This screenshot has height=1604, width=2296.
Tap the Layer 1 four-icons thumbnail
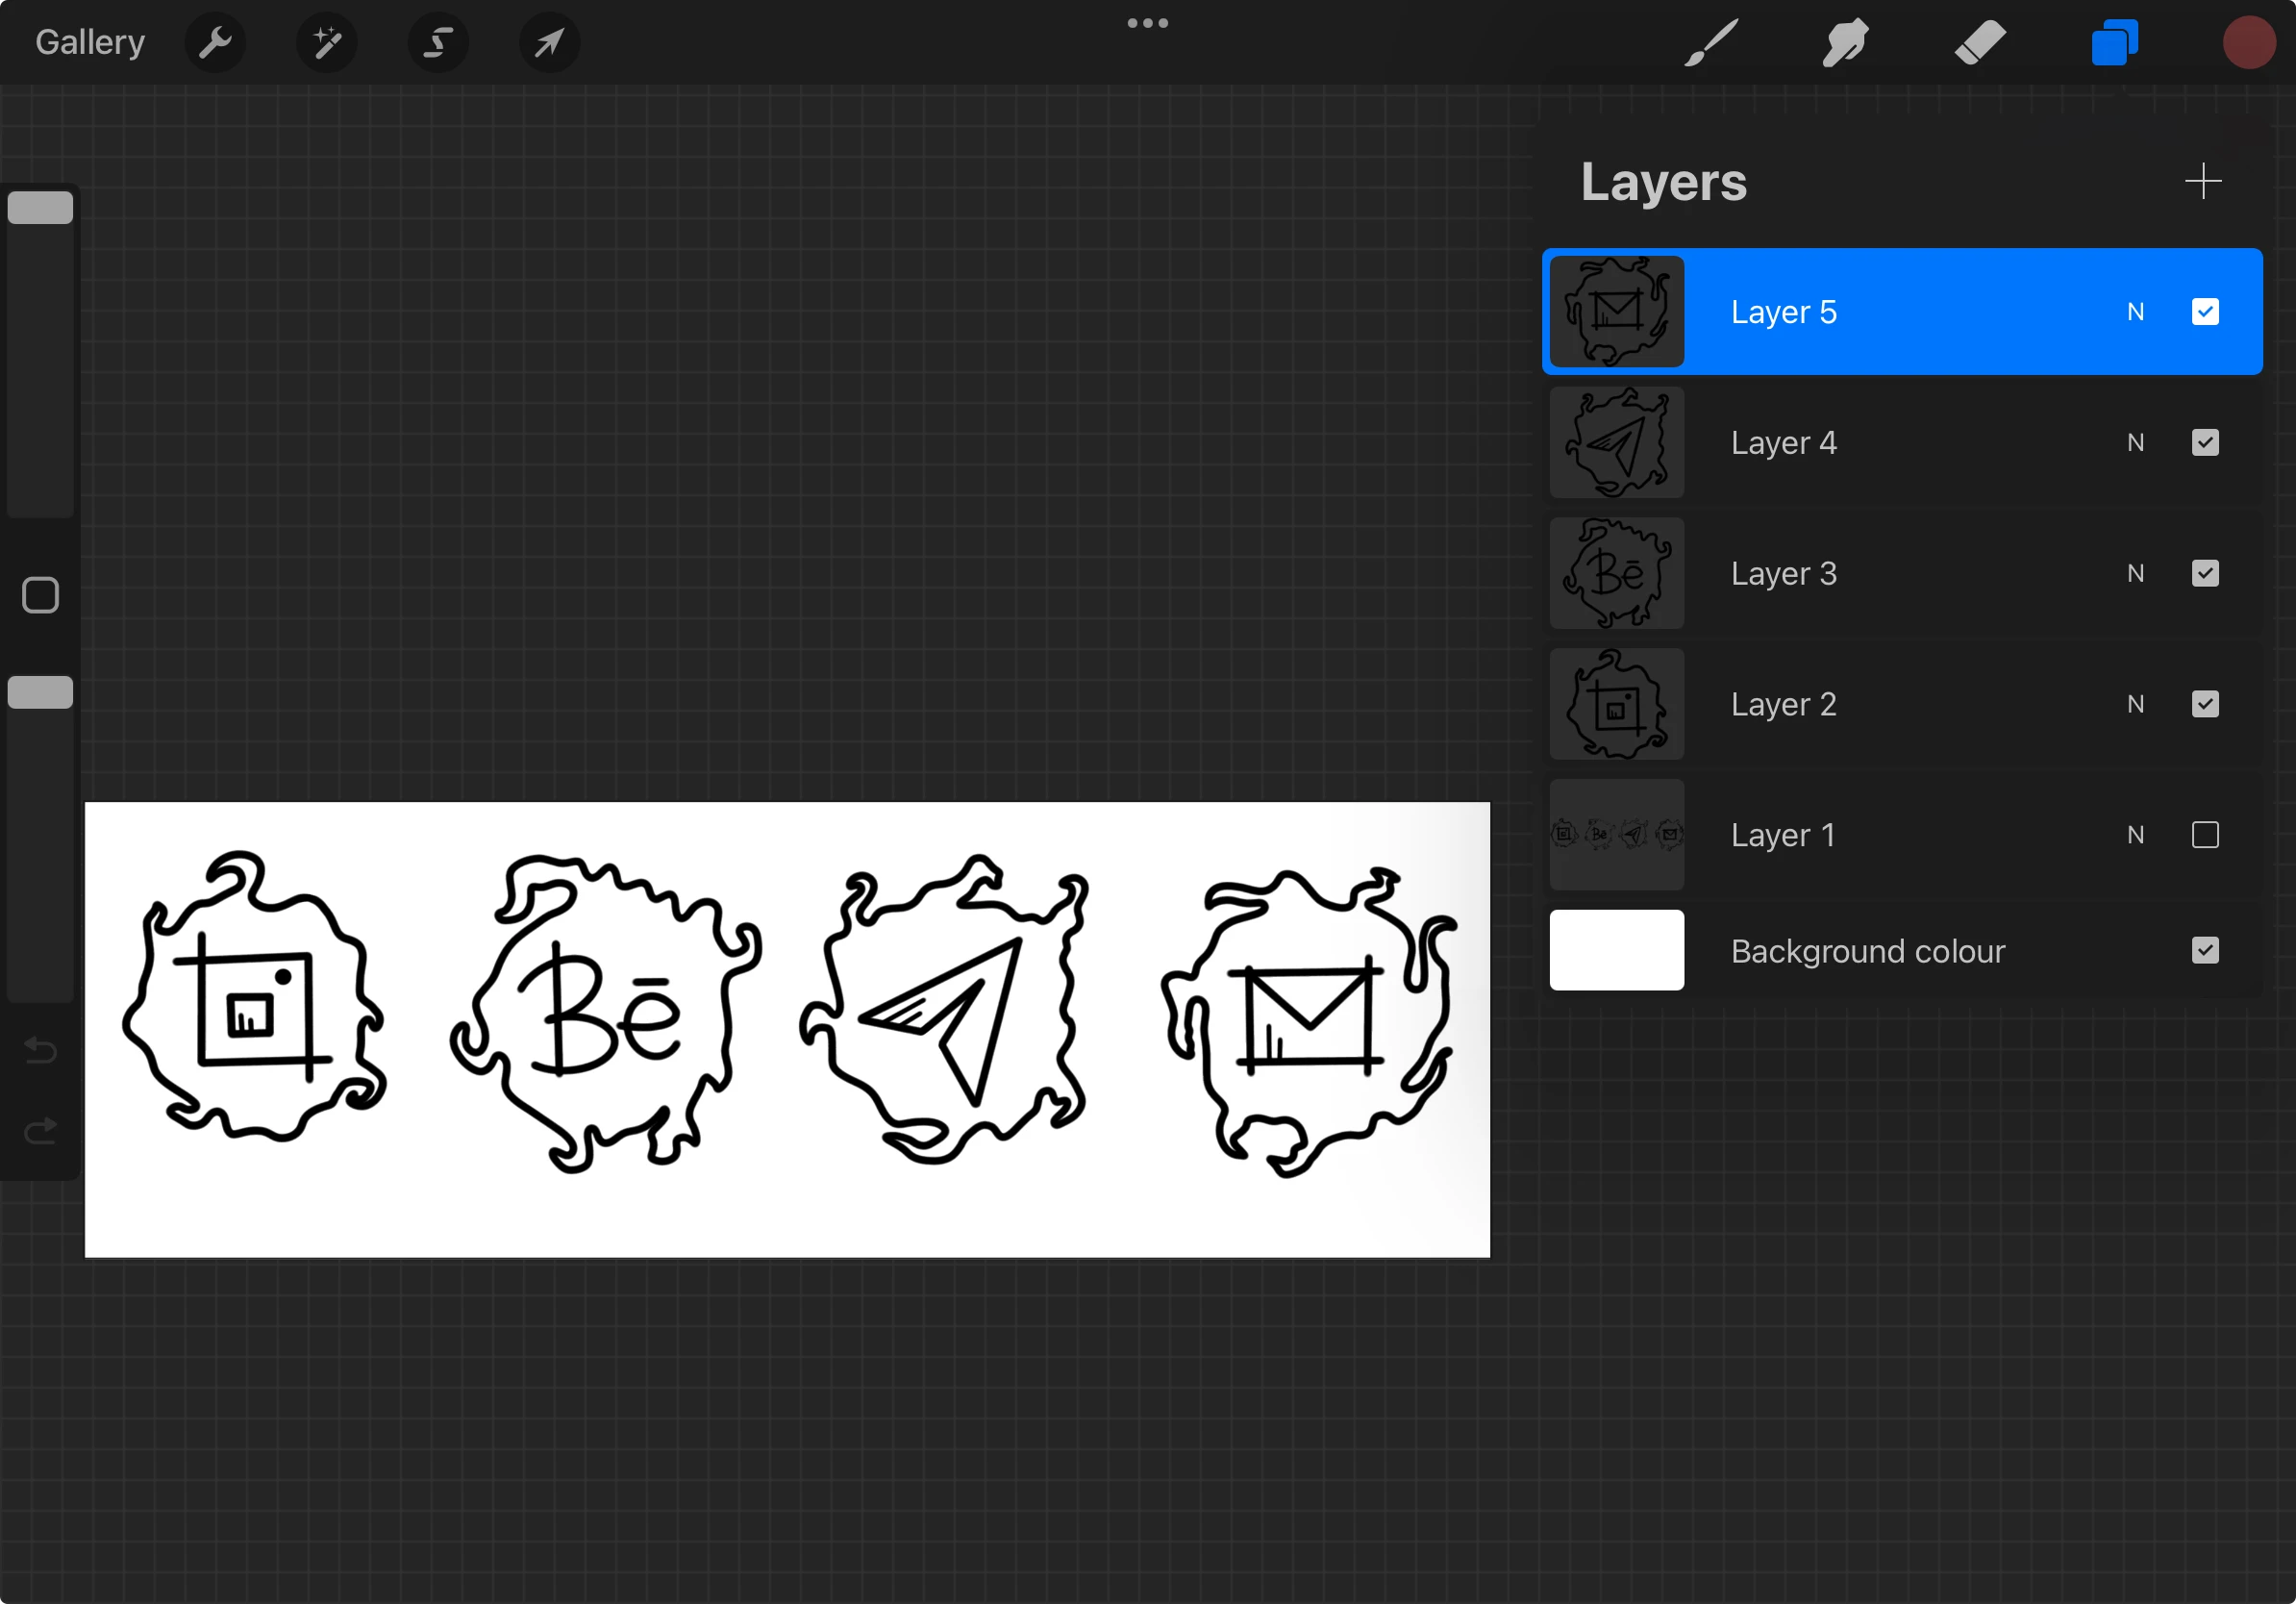[1617, 835]
